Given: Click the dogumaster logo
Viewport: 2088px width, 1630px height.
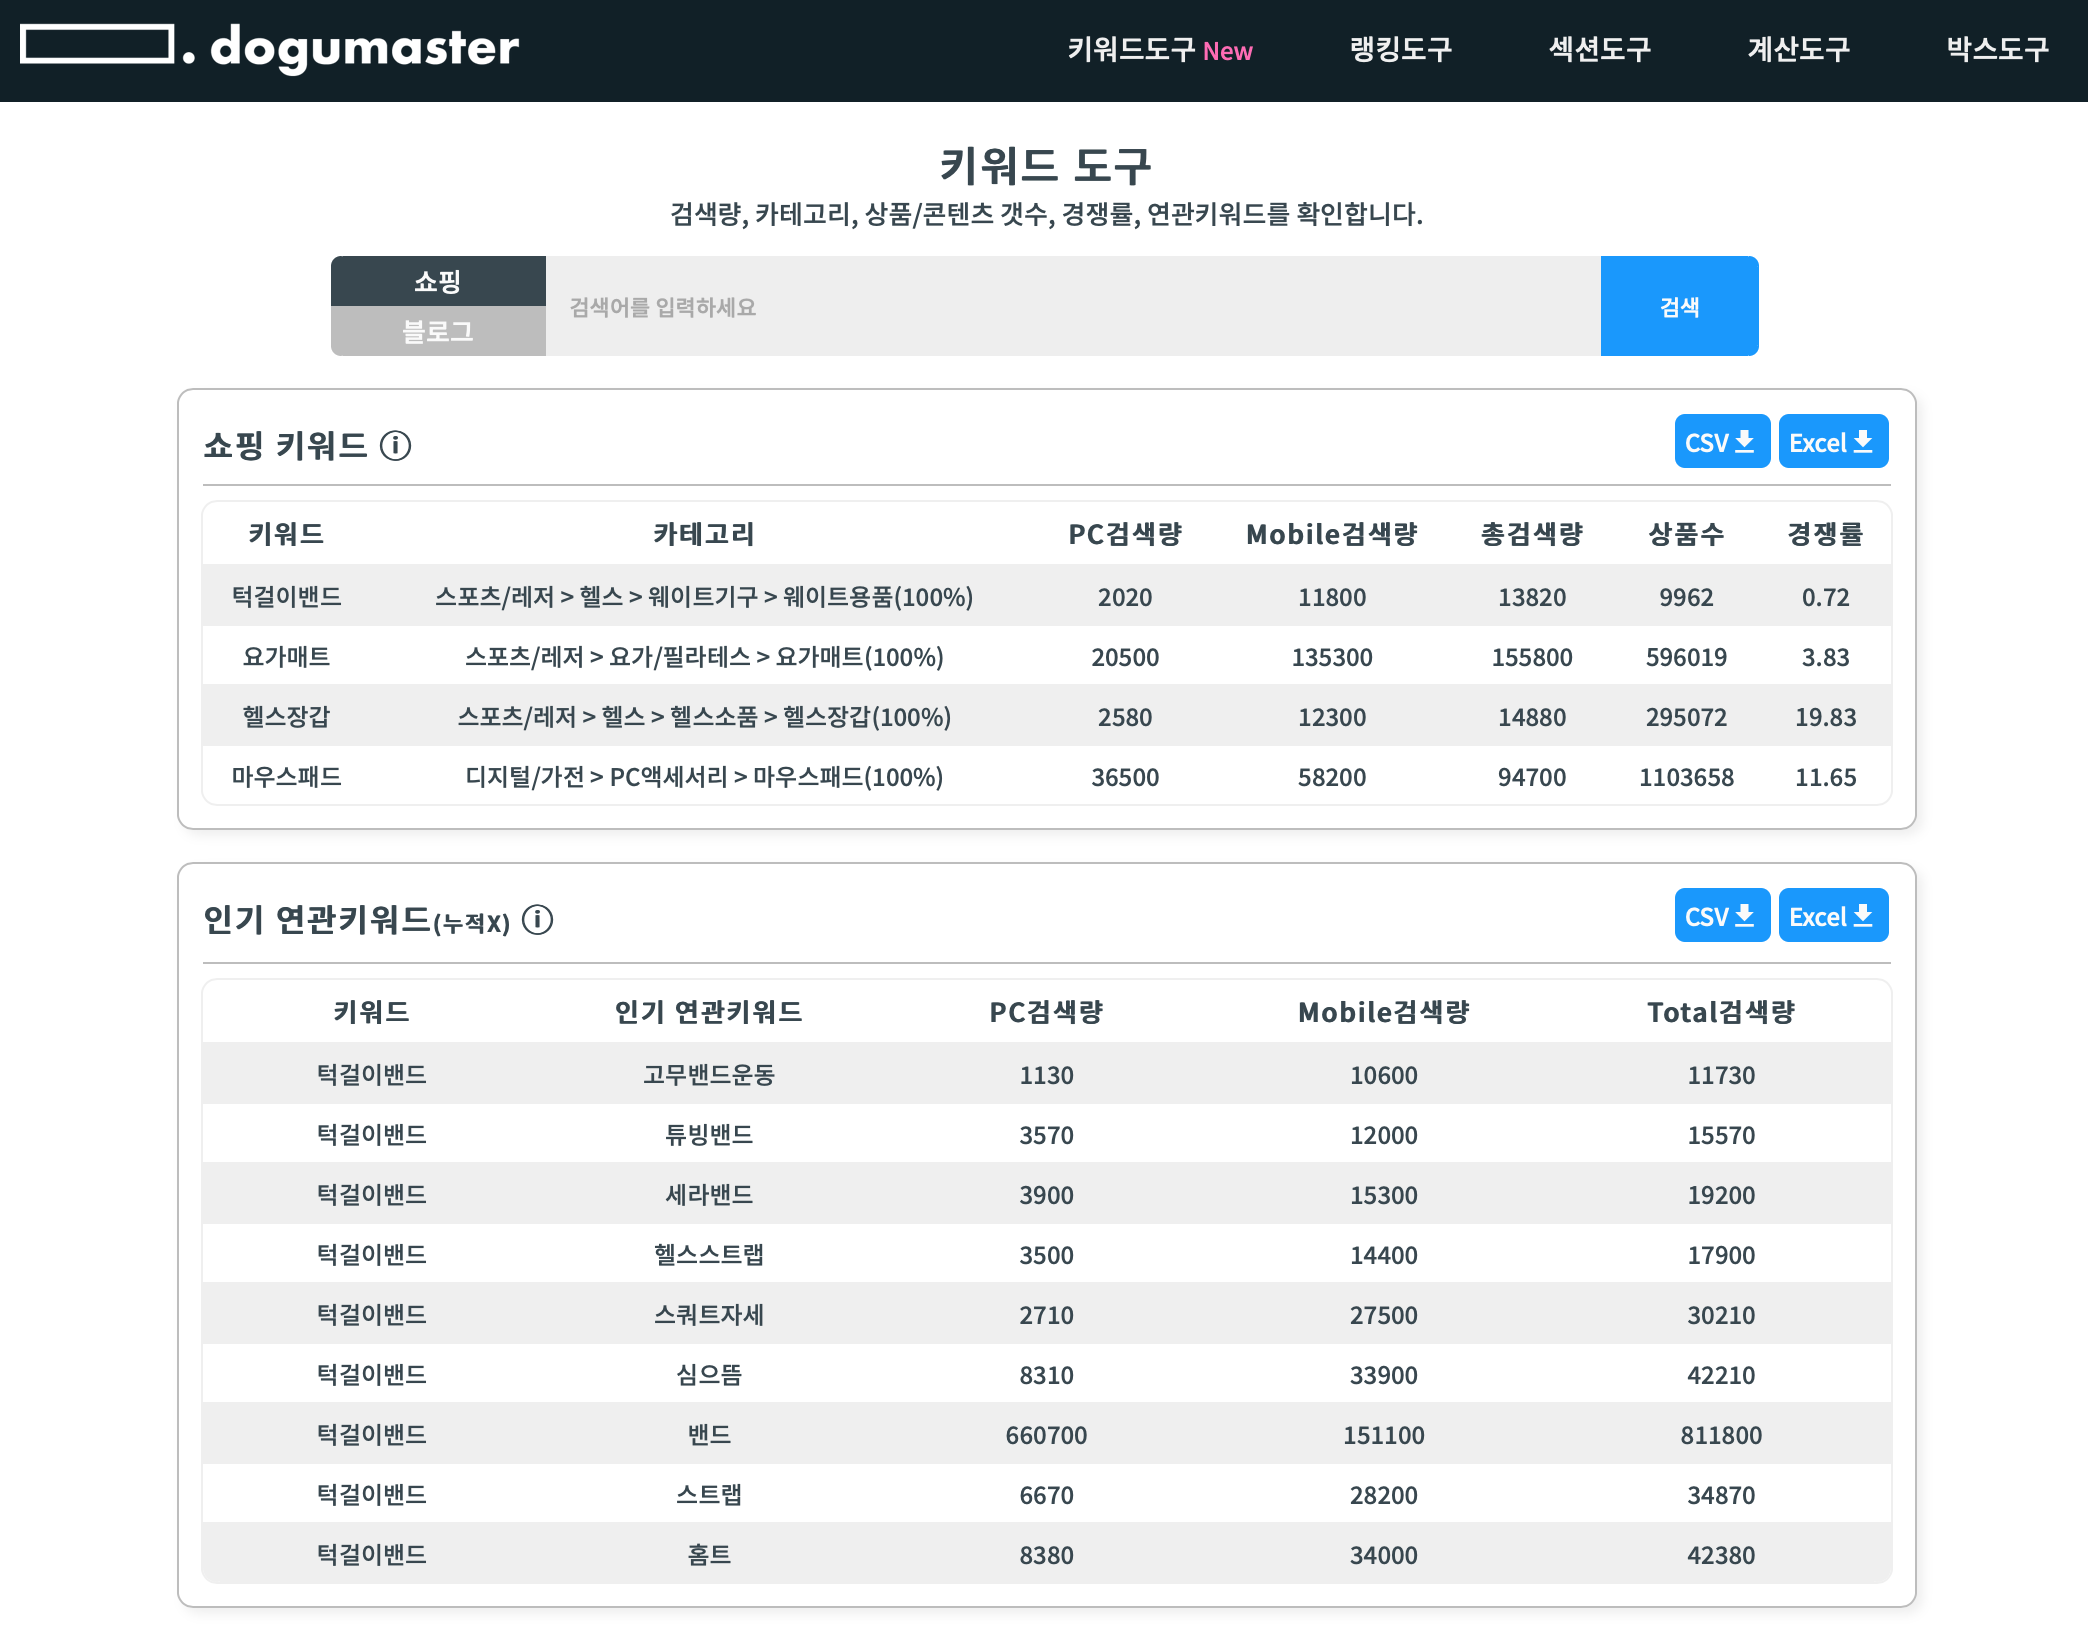Looking at the screenshot, I should point(270,47).
